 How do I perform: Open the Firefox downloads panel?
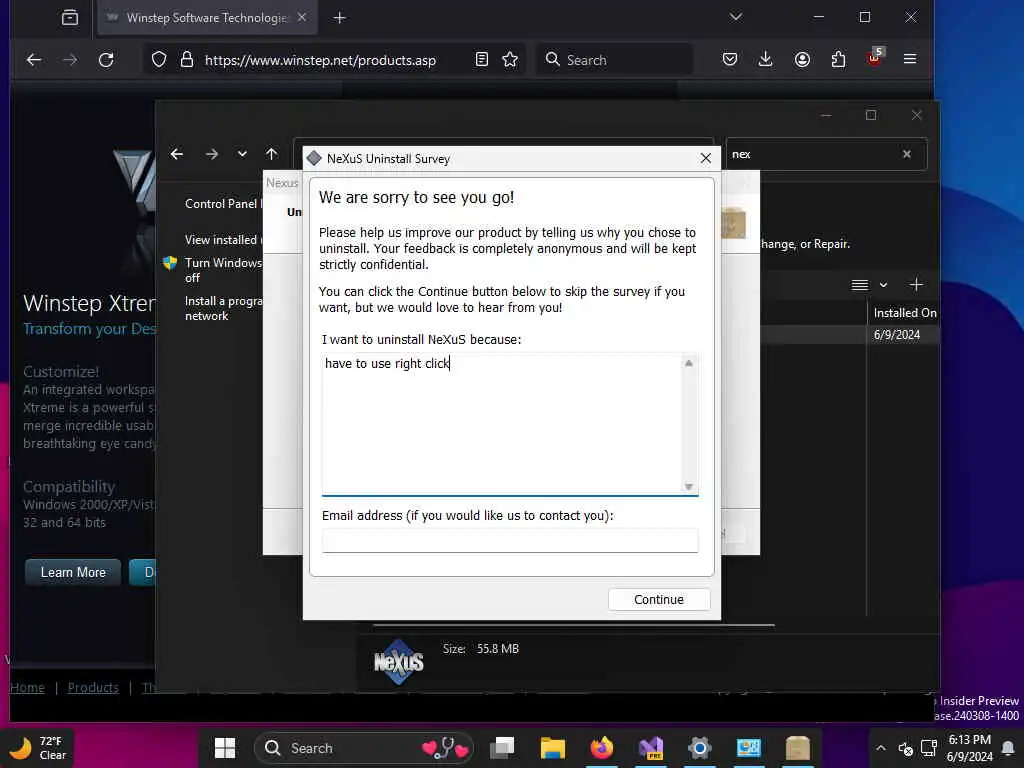click(x=765, y=60)
